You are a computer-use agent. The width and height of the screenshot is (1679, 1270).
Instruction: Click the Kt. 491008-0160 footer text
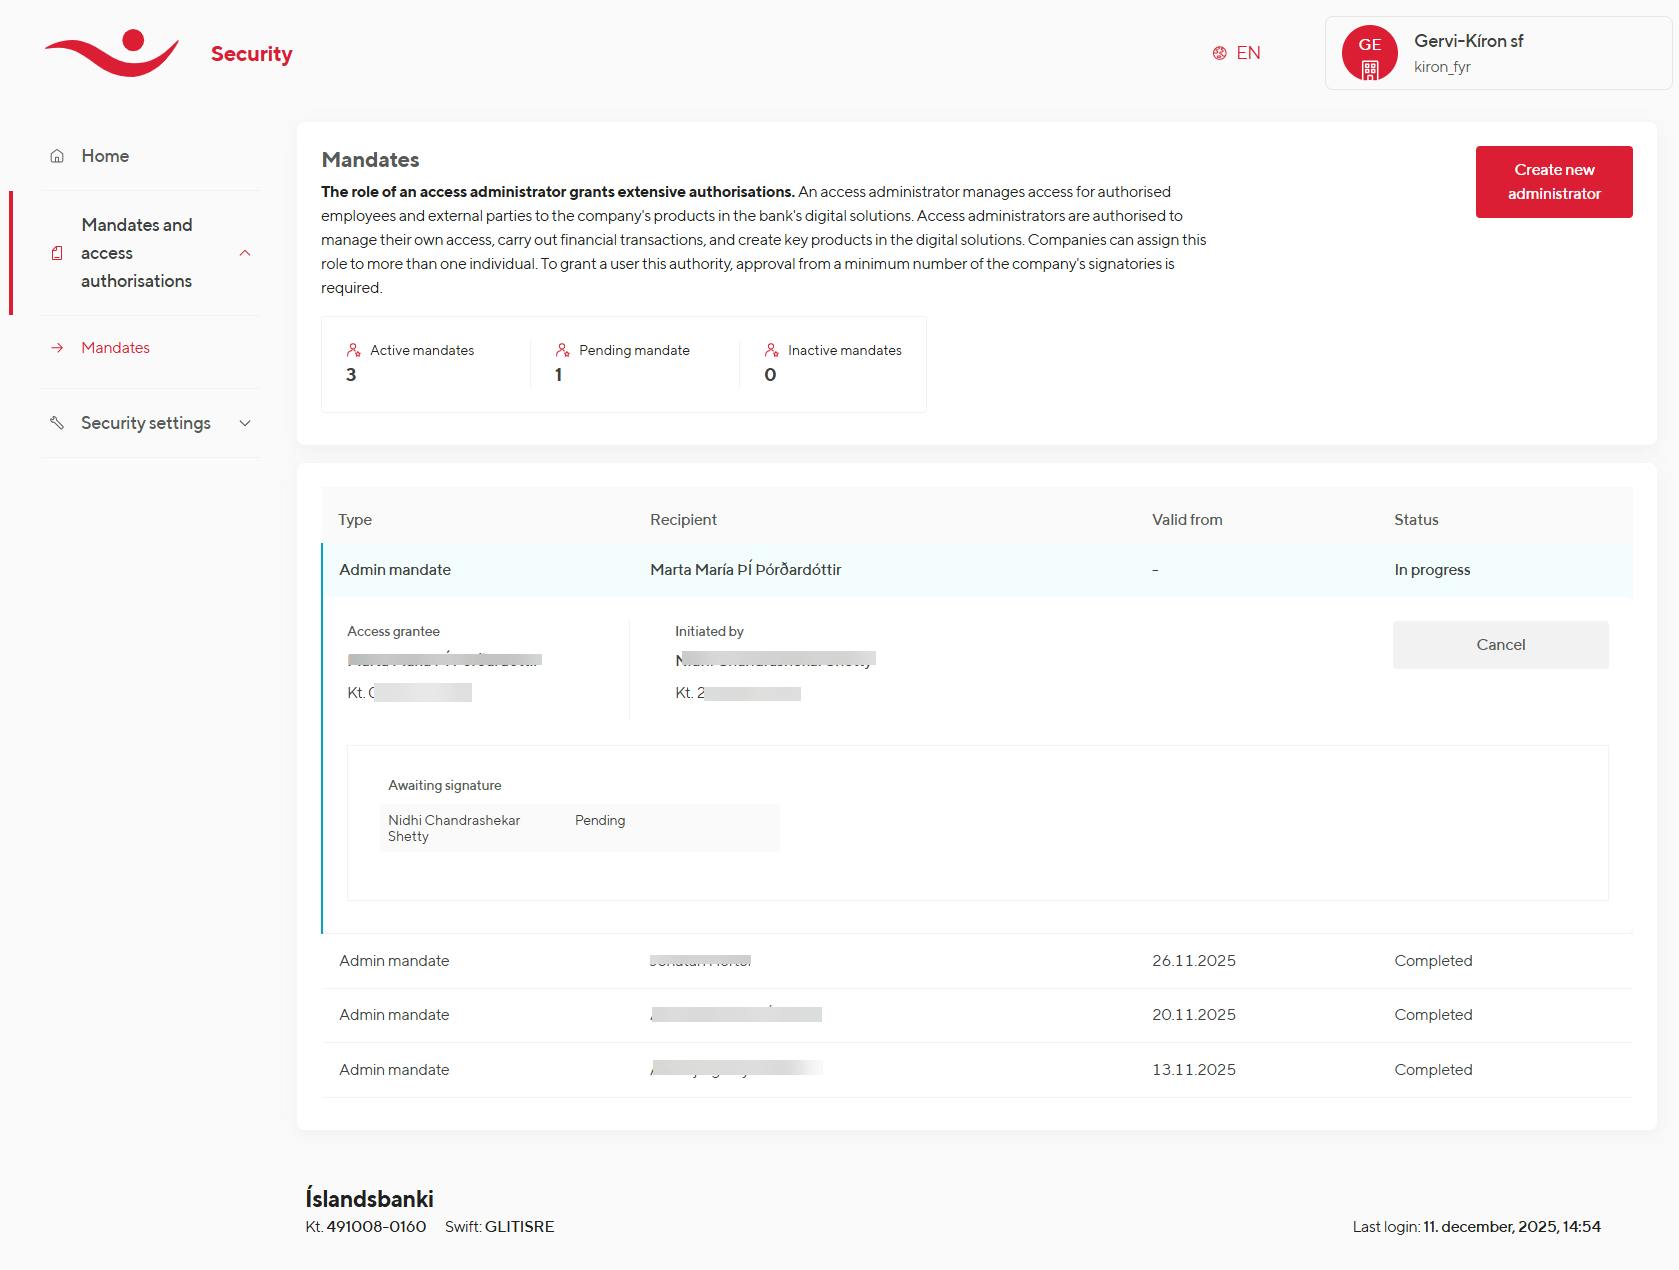[366, 1227]
